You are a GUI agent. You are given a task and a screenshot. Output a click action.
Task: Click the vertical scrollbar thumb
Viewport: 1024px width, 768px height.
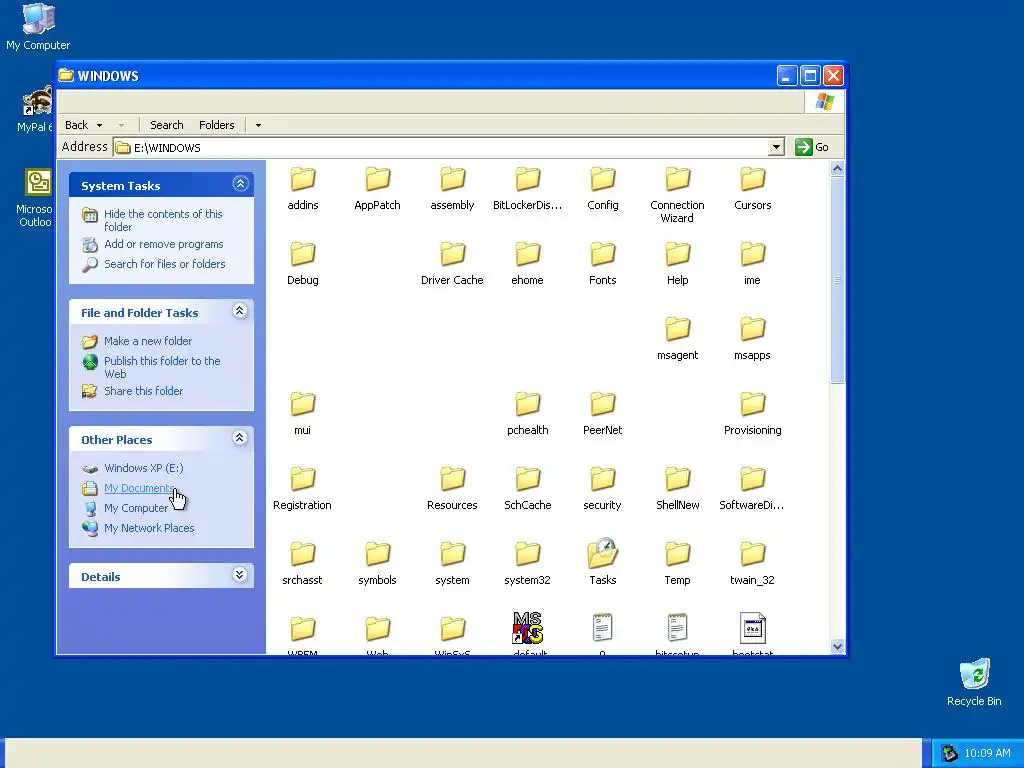[837, 280]
